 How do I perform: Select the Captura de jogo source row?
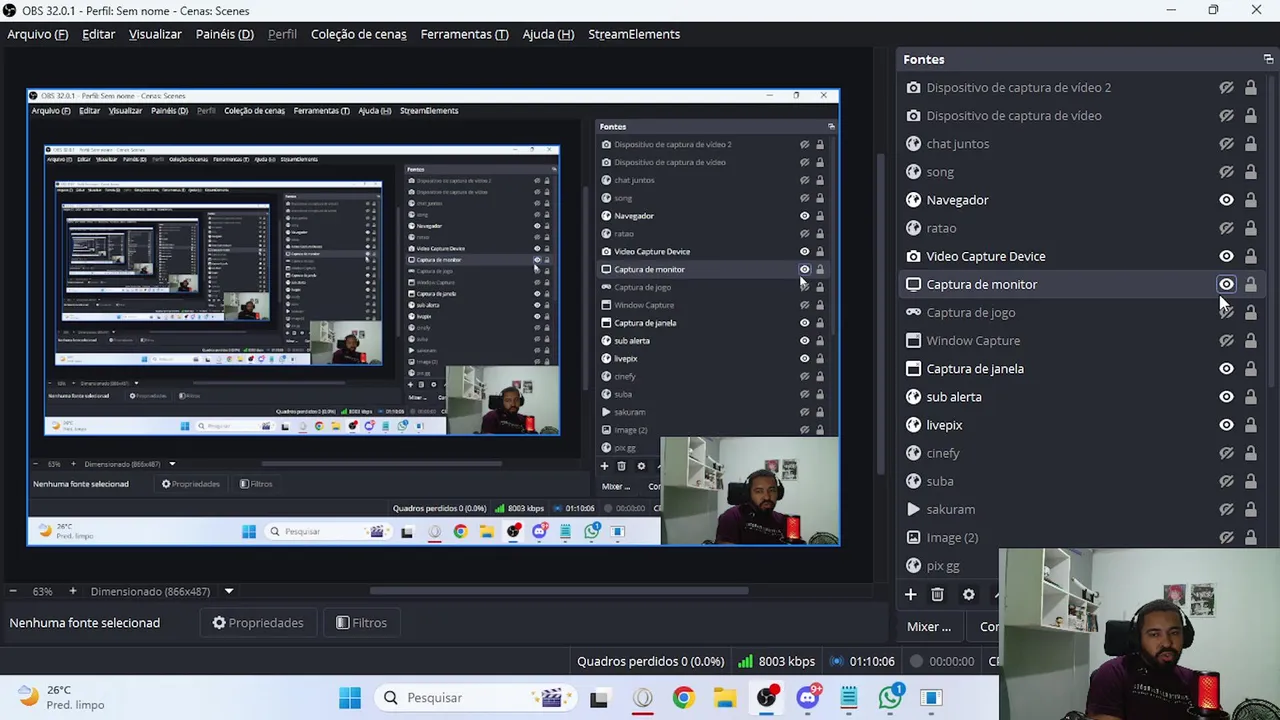(x=1080, y=313)
